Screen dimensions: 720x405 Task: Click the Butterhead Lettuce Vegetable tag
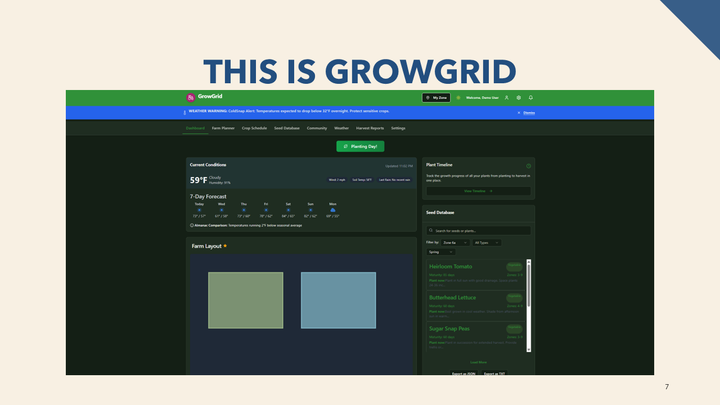pos(514,297)
